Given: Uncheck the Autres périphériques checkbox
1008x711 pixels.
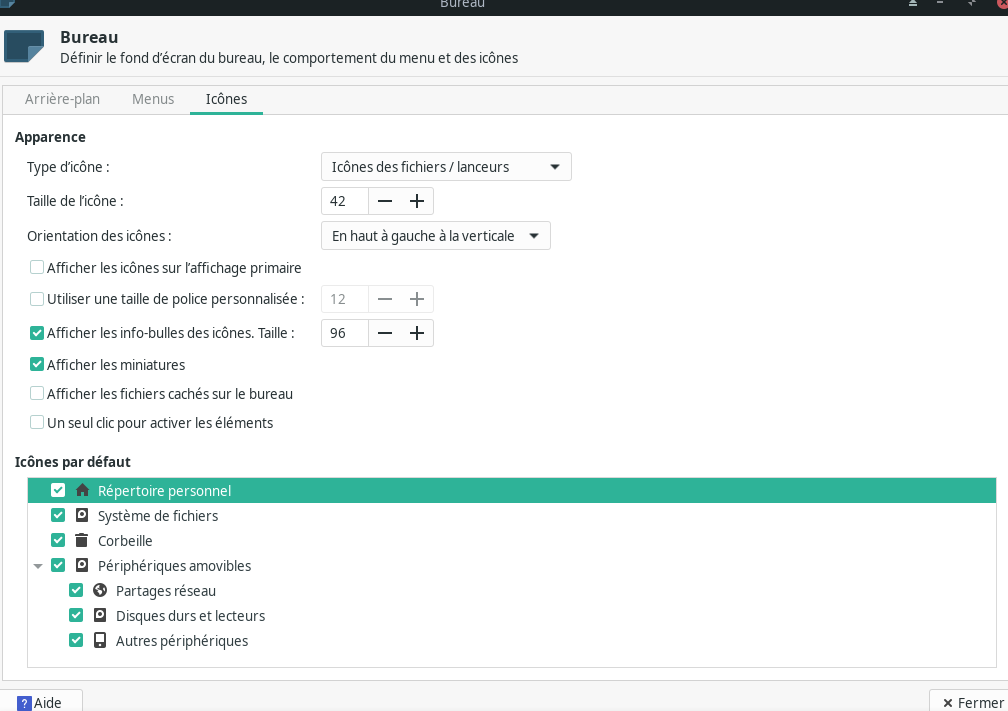Looking at the screenshot, I should (x=76, y=640).
